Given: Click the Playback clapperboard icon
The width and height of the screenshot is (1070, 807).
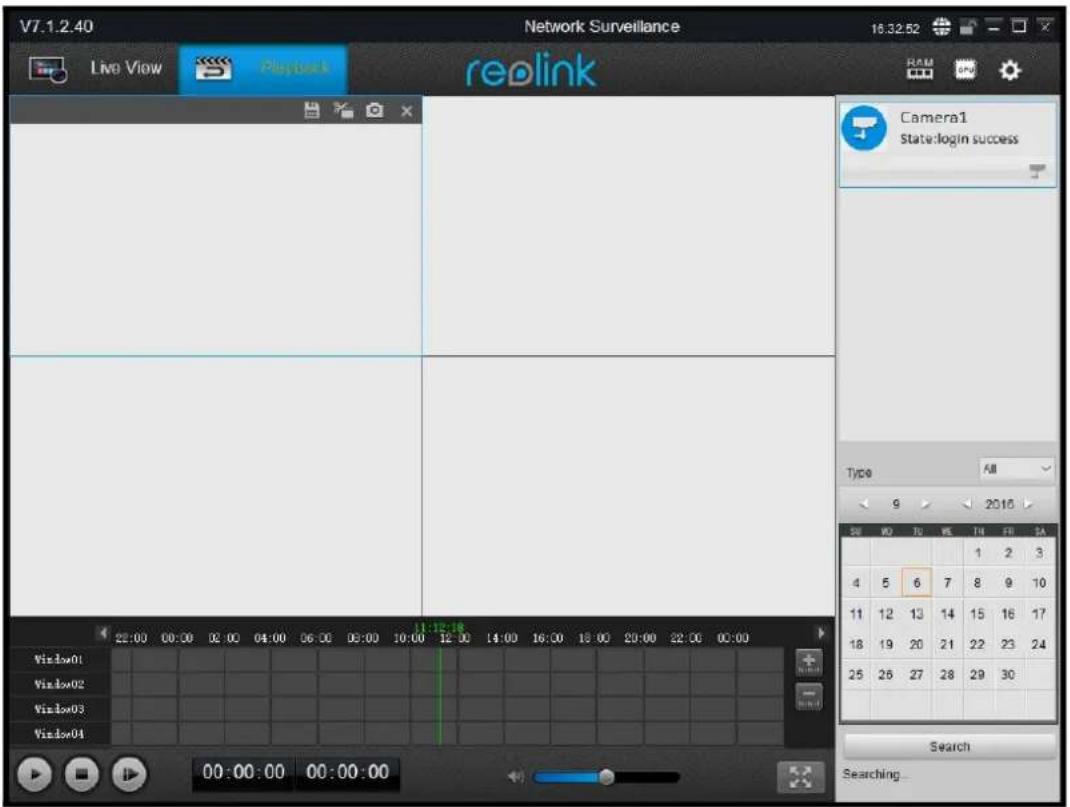Looking at the screenshot, I should point(214,68).
